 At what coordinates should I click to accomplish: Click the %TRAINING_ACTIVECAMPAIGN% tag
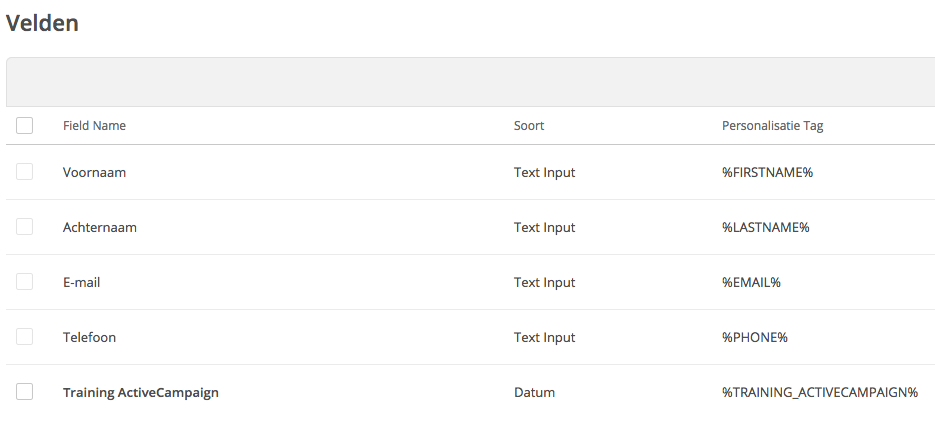click(x=819, y=392)
